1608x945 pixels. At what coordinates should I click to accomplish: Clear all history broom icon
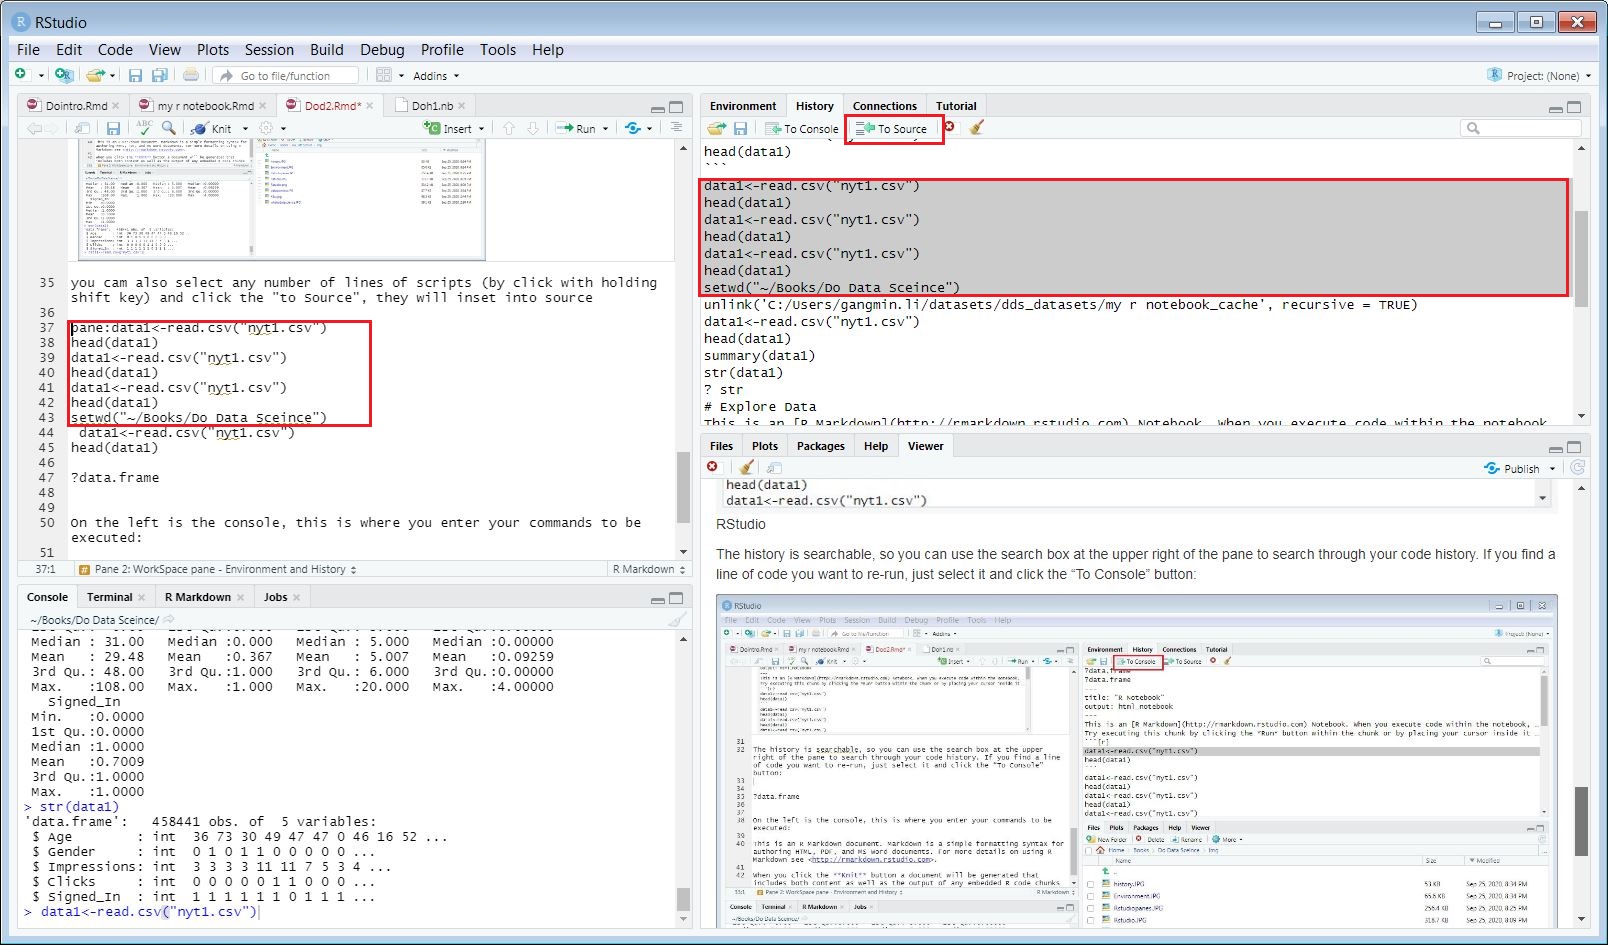point(977,127)
